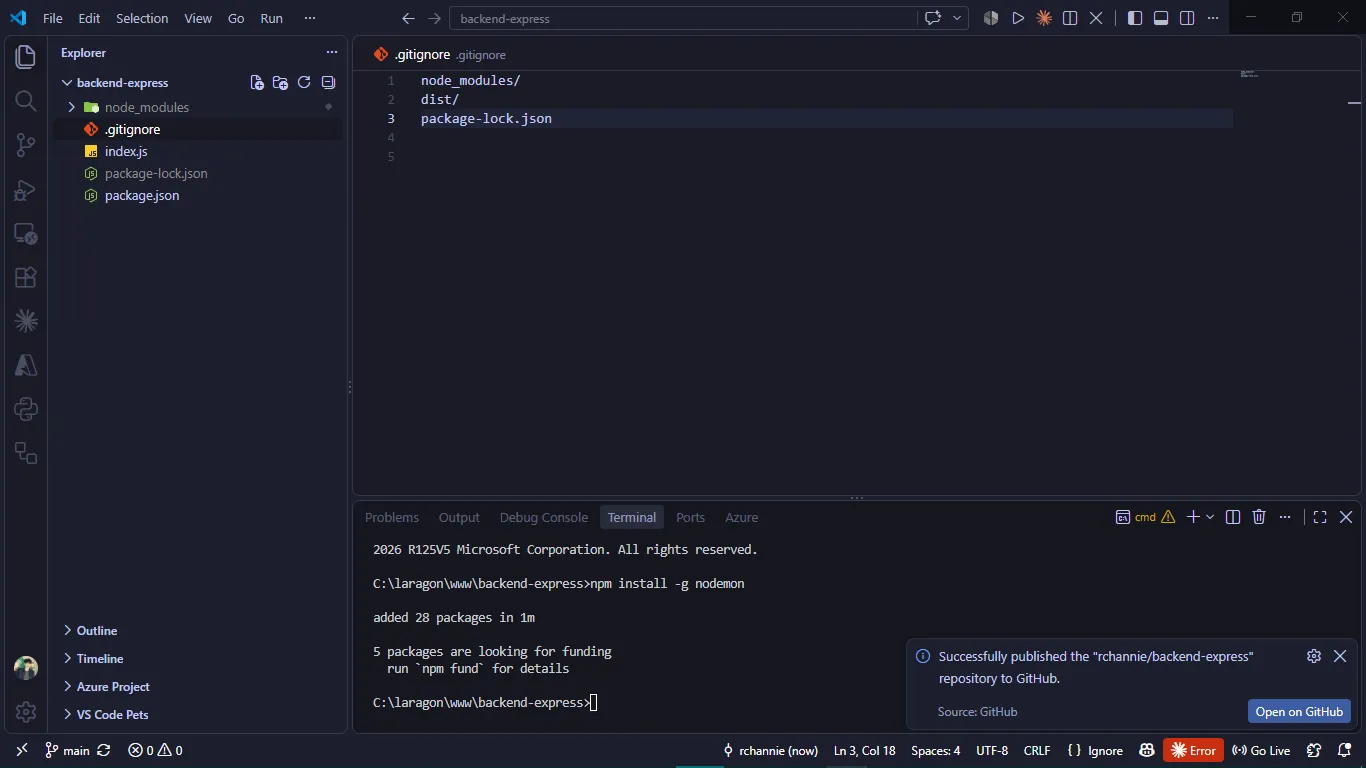Collapse all folders in Explorer
The height and width of the screenshot is (768, 1366).
pyautogui.click(x=328, y=83)
